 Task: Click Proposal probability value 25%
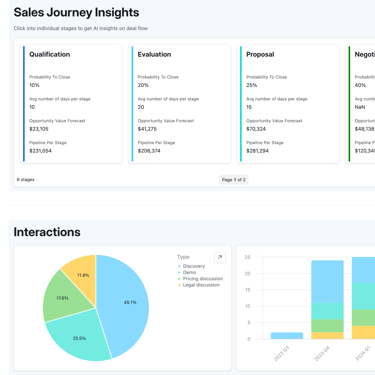[x=252, y=85]
